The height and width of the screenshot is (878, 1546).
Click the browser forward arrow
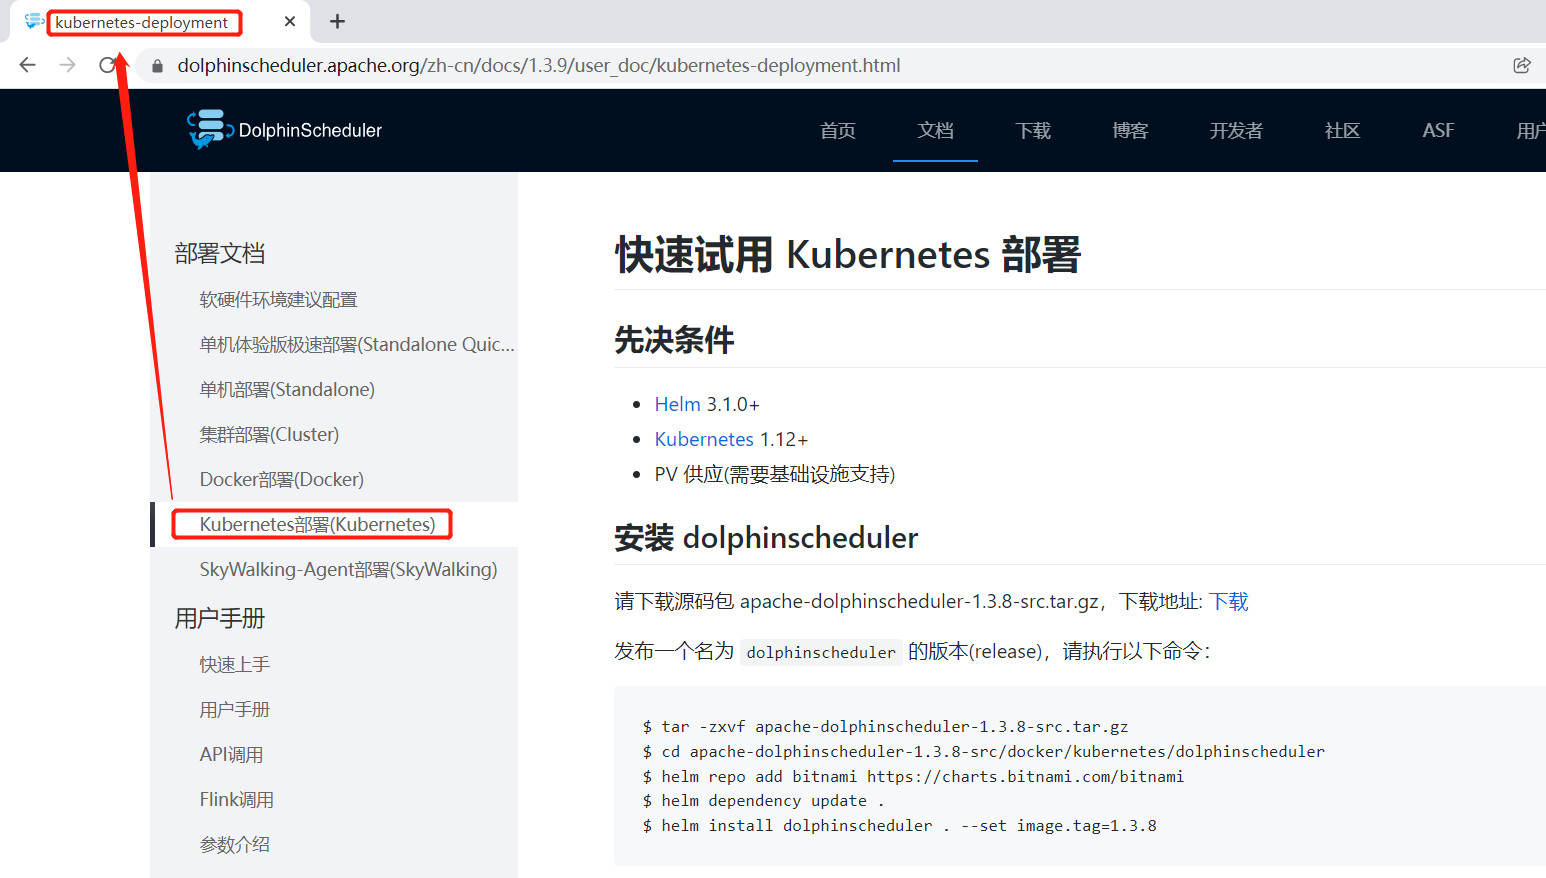point(68,65)
